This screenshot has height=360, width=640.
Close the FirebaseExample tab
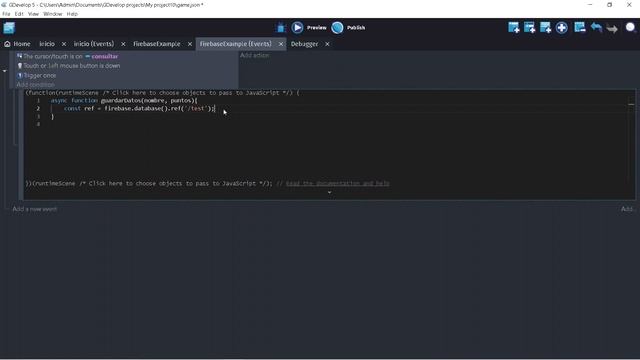tap(190, 44)
